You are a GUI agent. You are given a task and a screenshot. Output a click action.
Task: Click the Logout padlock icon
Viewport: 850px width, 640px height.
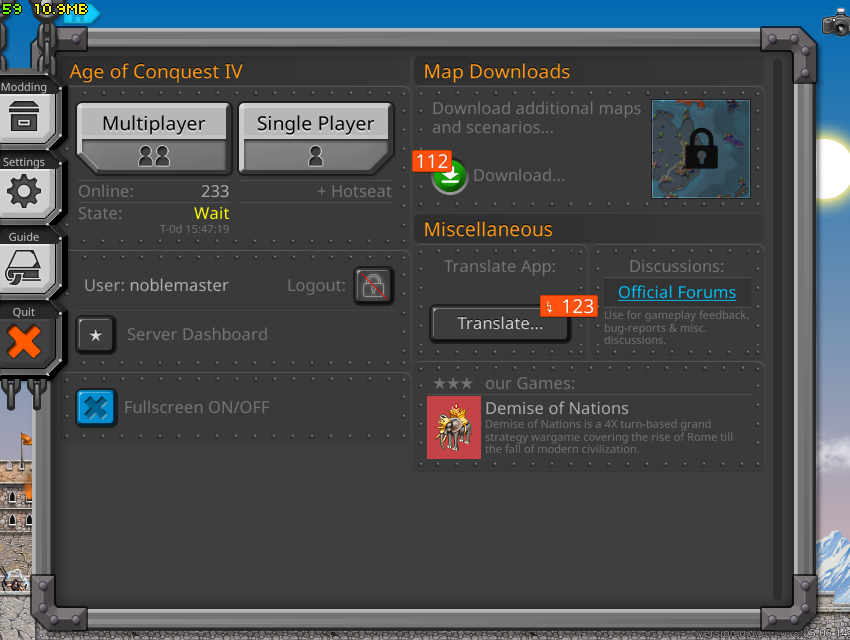coord(373,286)
